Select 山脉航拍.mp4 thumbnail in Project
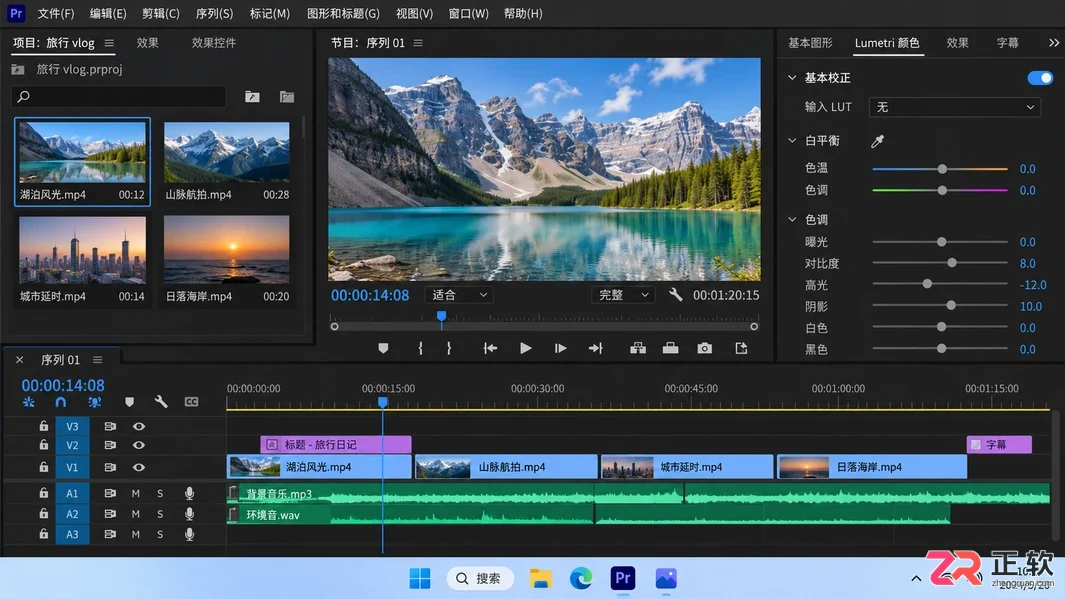The width and height of the screenshot is (1065, 599). point(227,152)
